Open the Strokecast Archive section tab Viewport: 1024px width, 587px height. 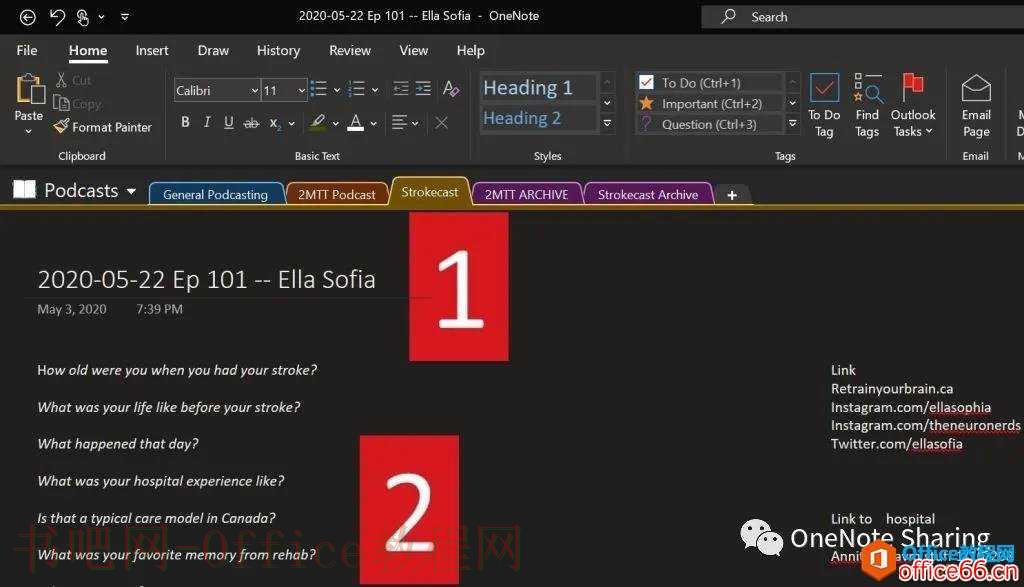click(648, 194)
